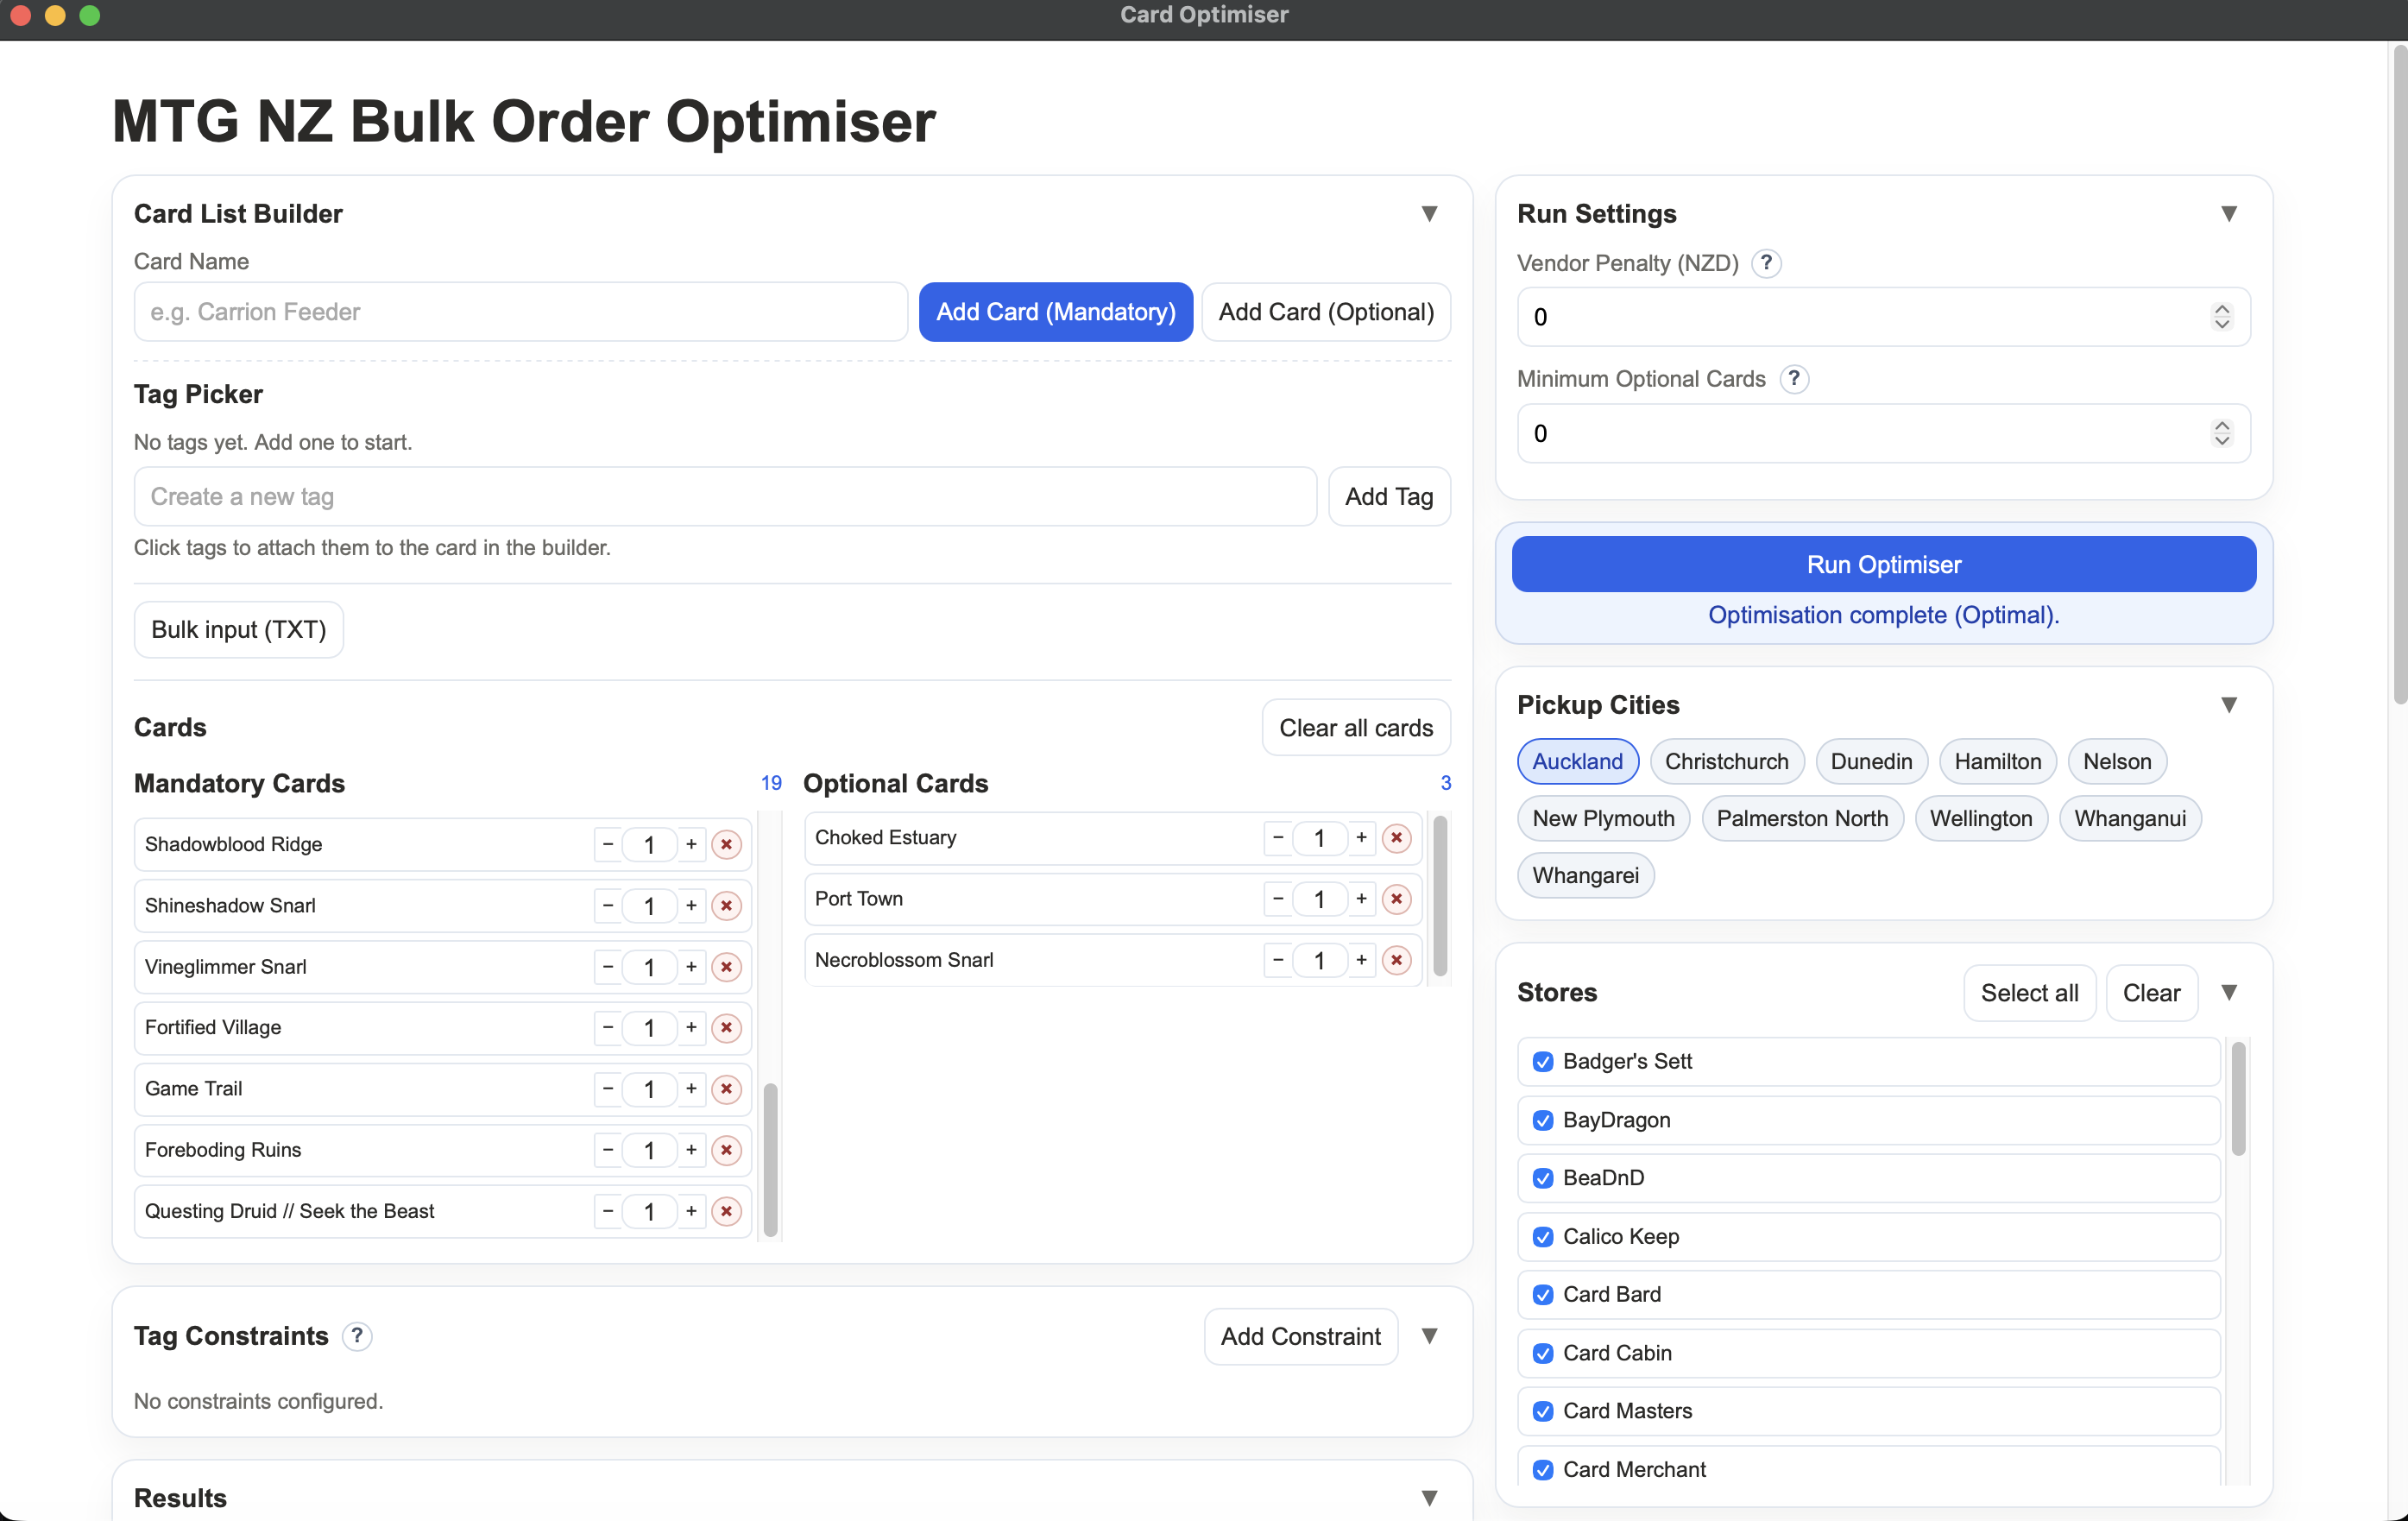
Task: Decrease Port Town quantity with minus icon
Action: (x=1277, y=898)
